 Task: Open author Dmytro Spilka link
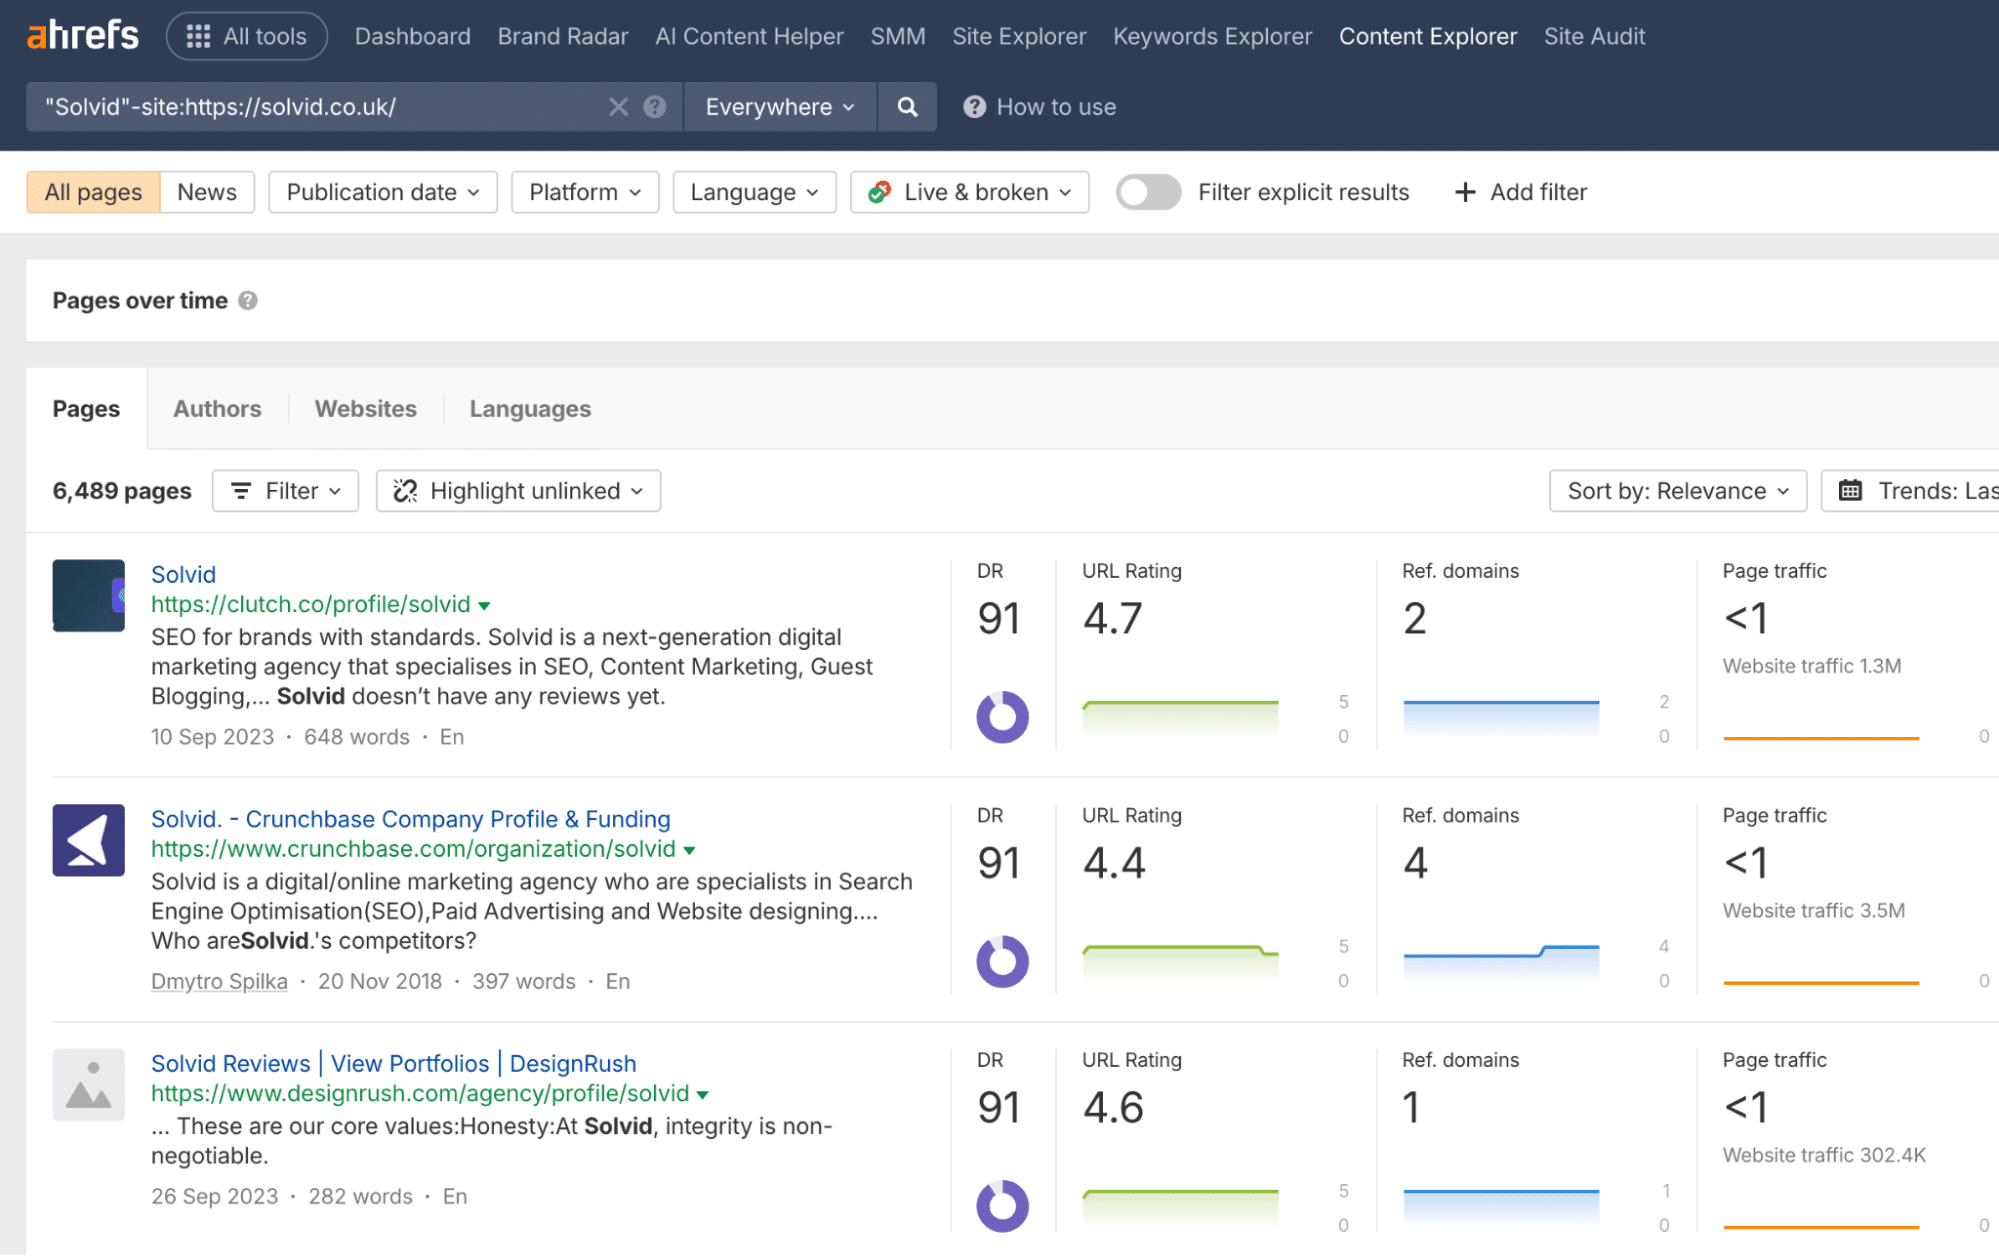[219, 982]
